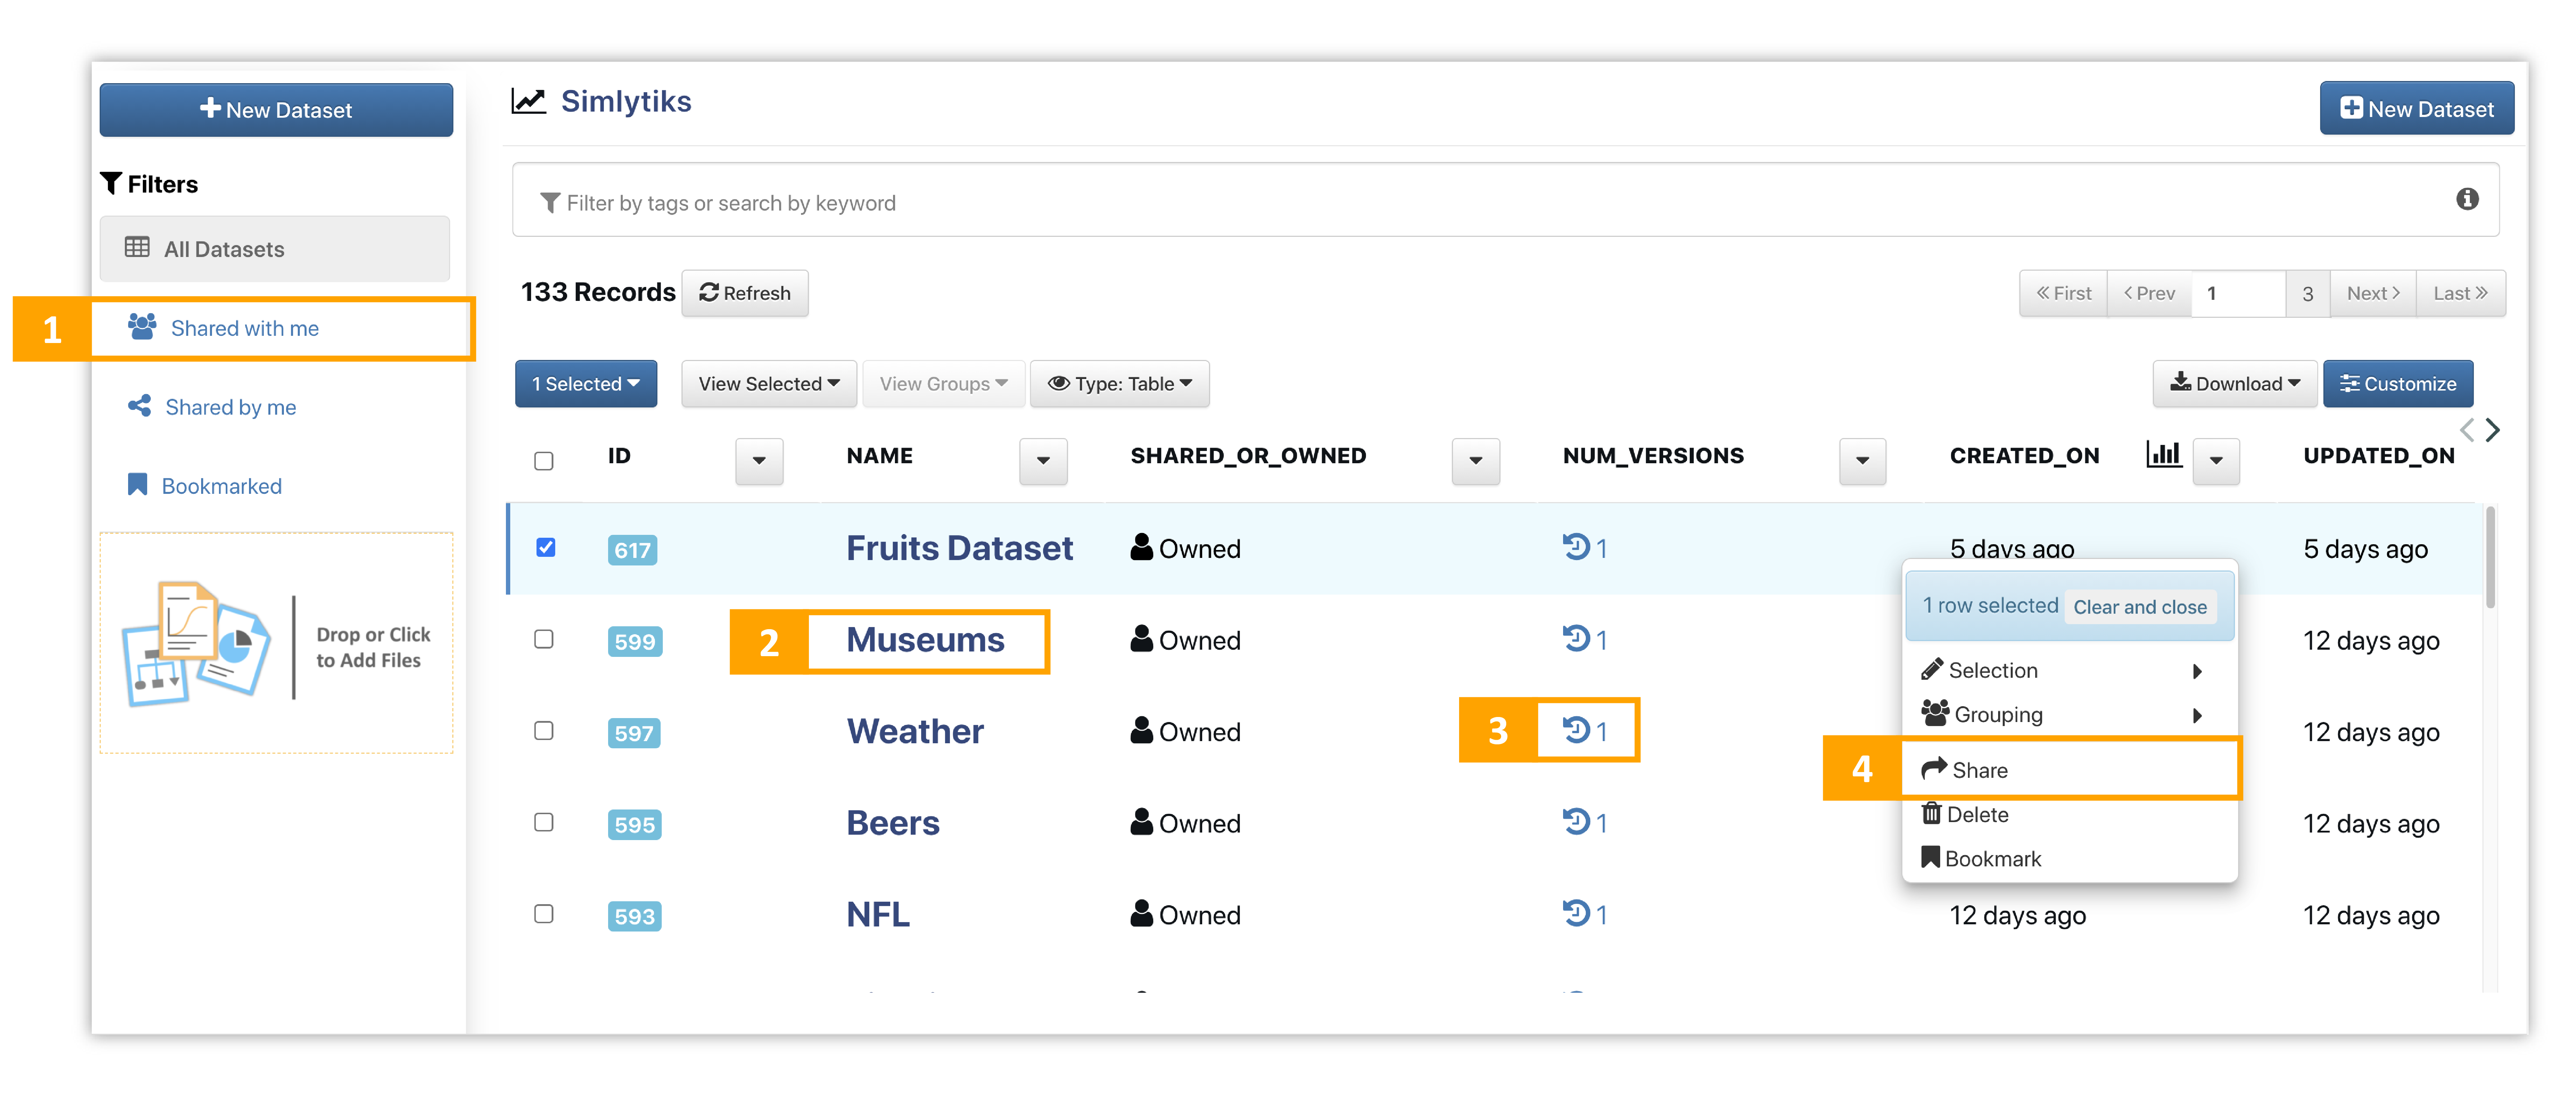The height and width of the screenshot is (1096, 2576).
Task: Open version history for NFL row
Action: tap(1585, 914)
